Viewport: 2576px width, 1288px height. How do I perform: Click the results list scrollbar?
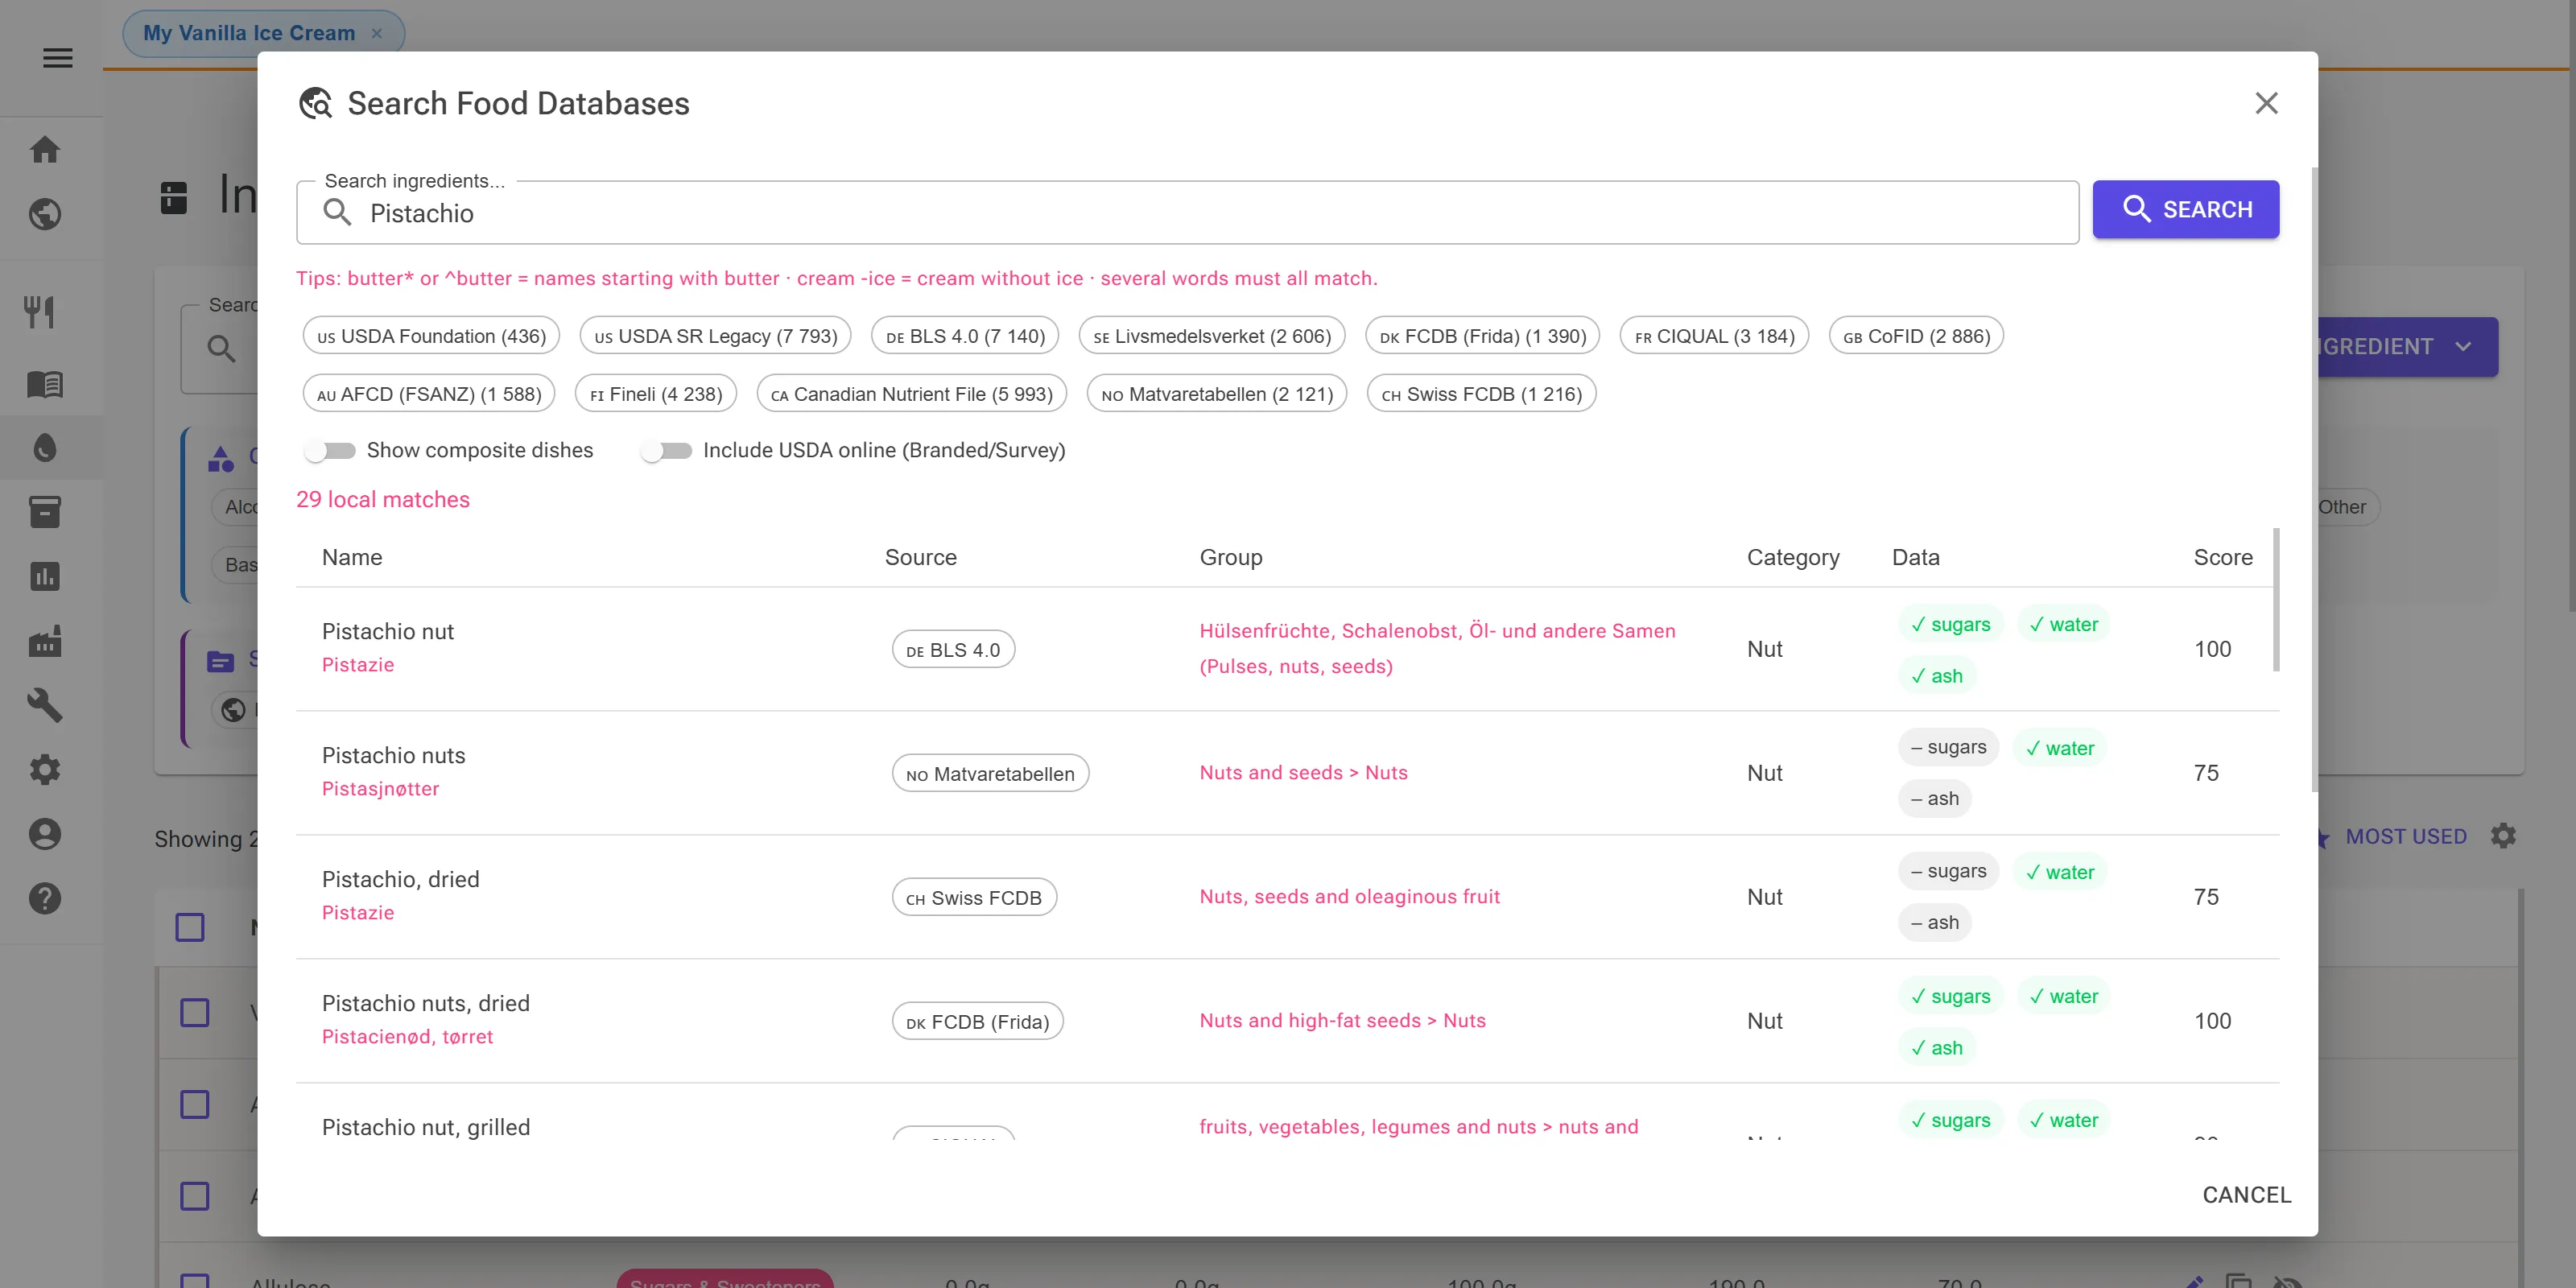pos(2276,600)
